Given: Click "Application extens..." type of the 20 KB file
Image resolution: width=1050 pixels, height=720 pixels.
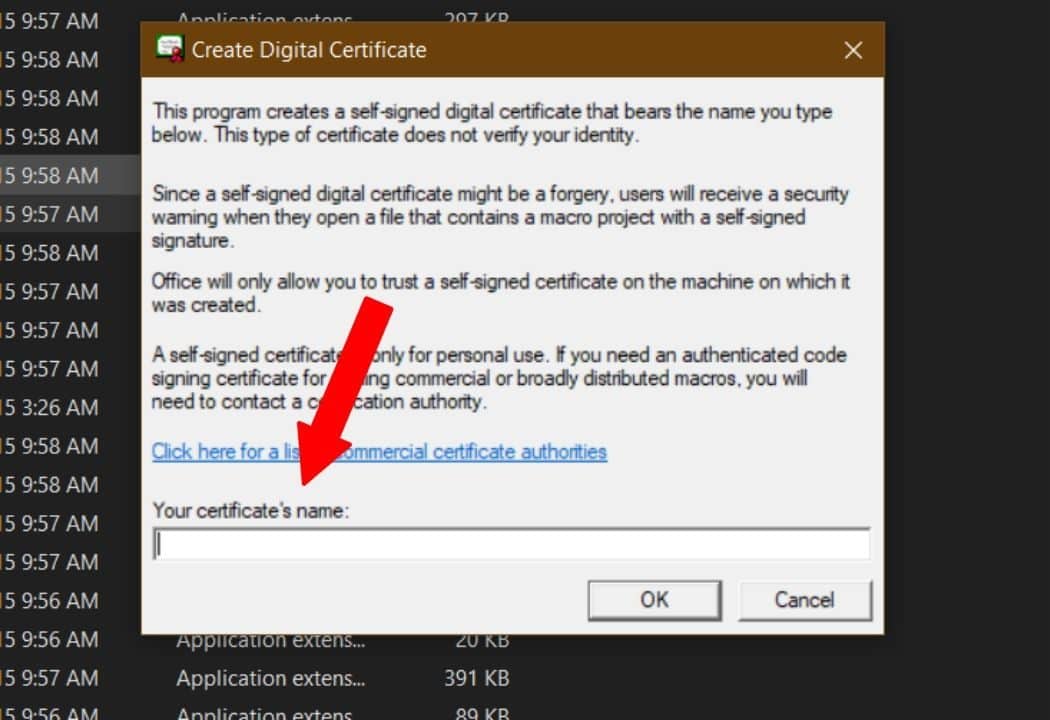Looking at the screenshot, I should coord(270,641).
